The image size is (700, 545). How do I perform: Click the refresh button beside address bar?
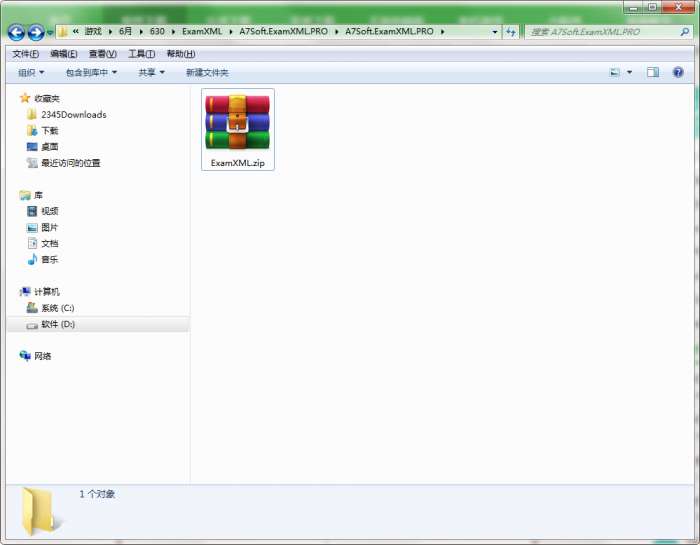tap(511, 32)
